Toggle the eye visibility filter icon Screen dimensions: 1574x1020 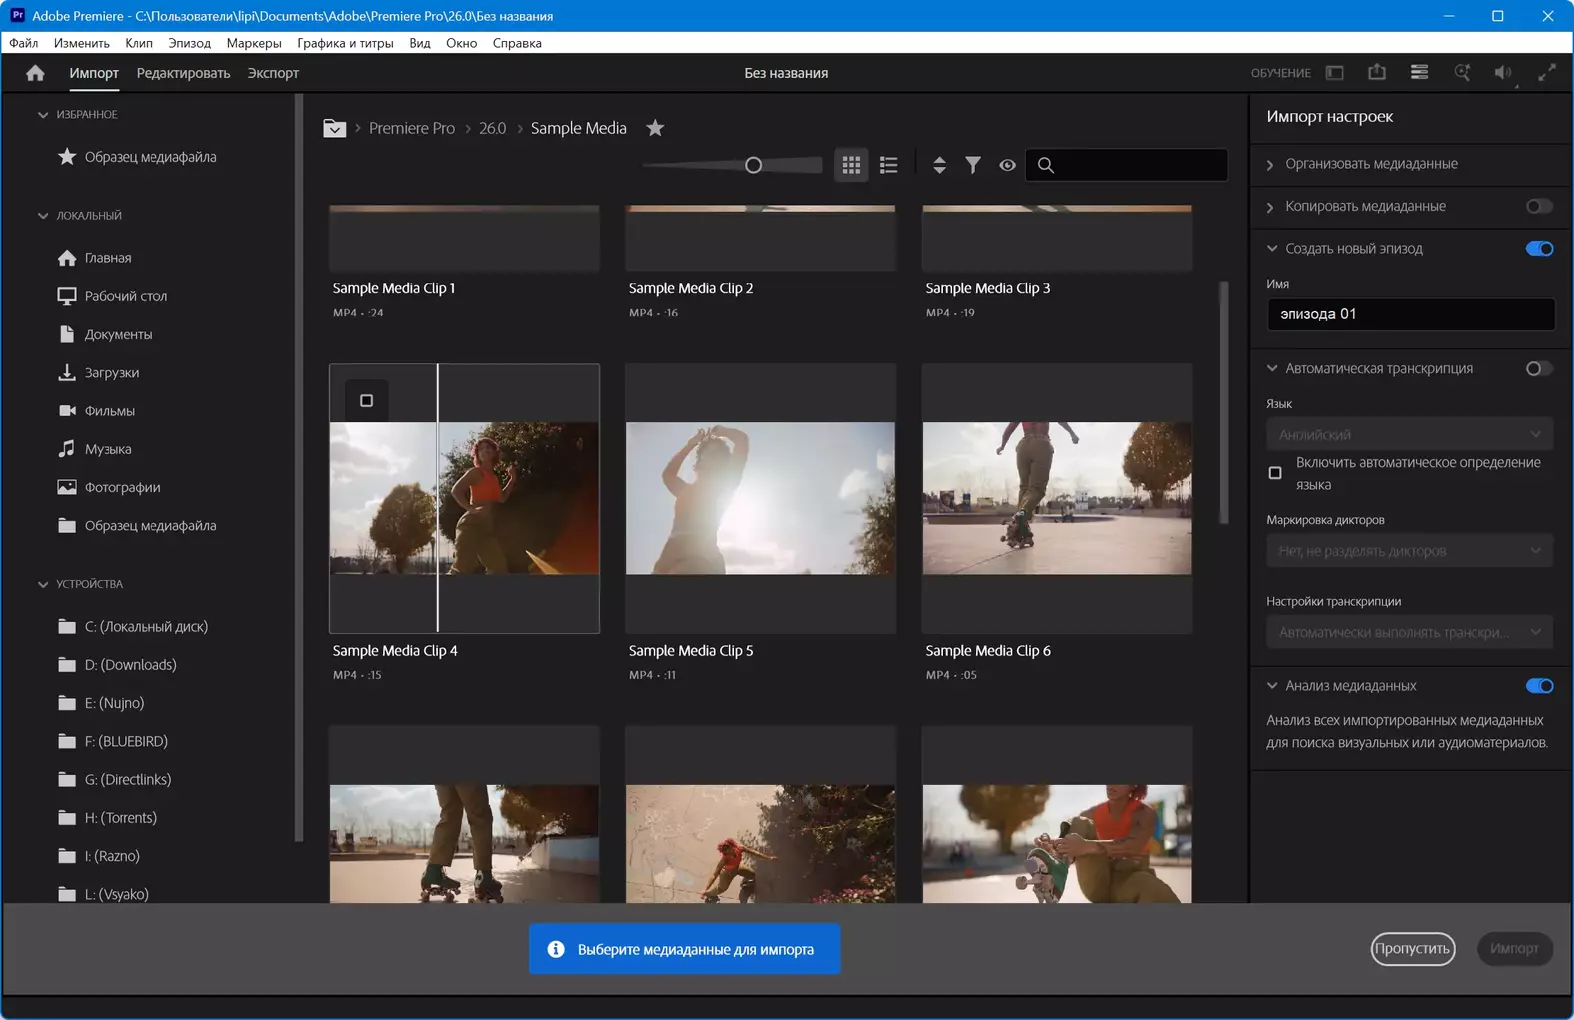[x=1007, y=166]
